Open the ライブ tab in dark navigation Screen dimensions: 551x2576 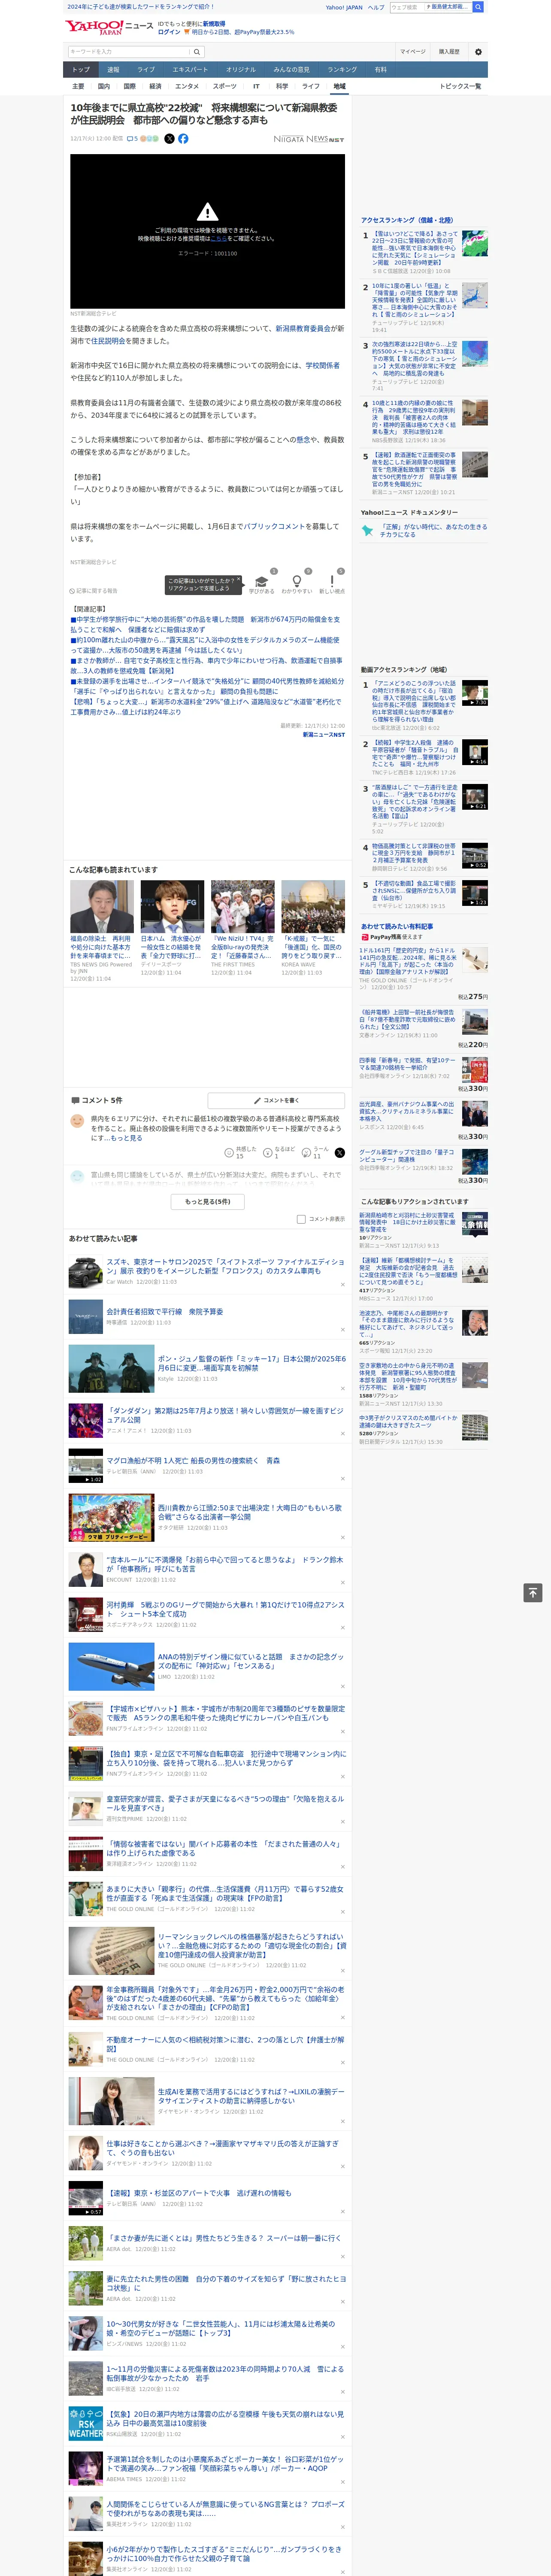(x=146, y=69)
